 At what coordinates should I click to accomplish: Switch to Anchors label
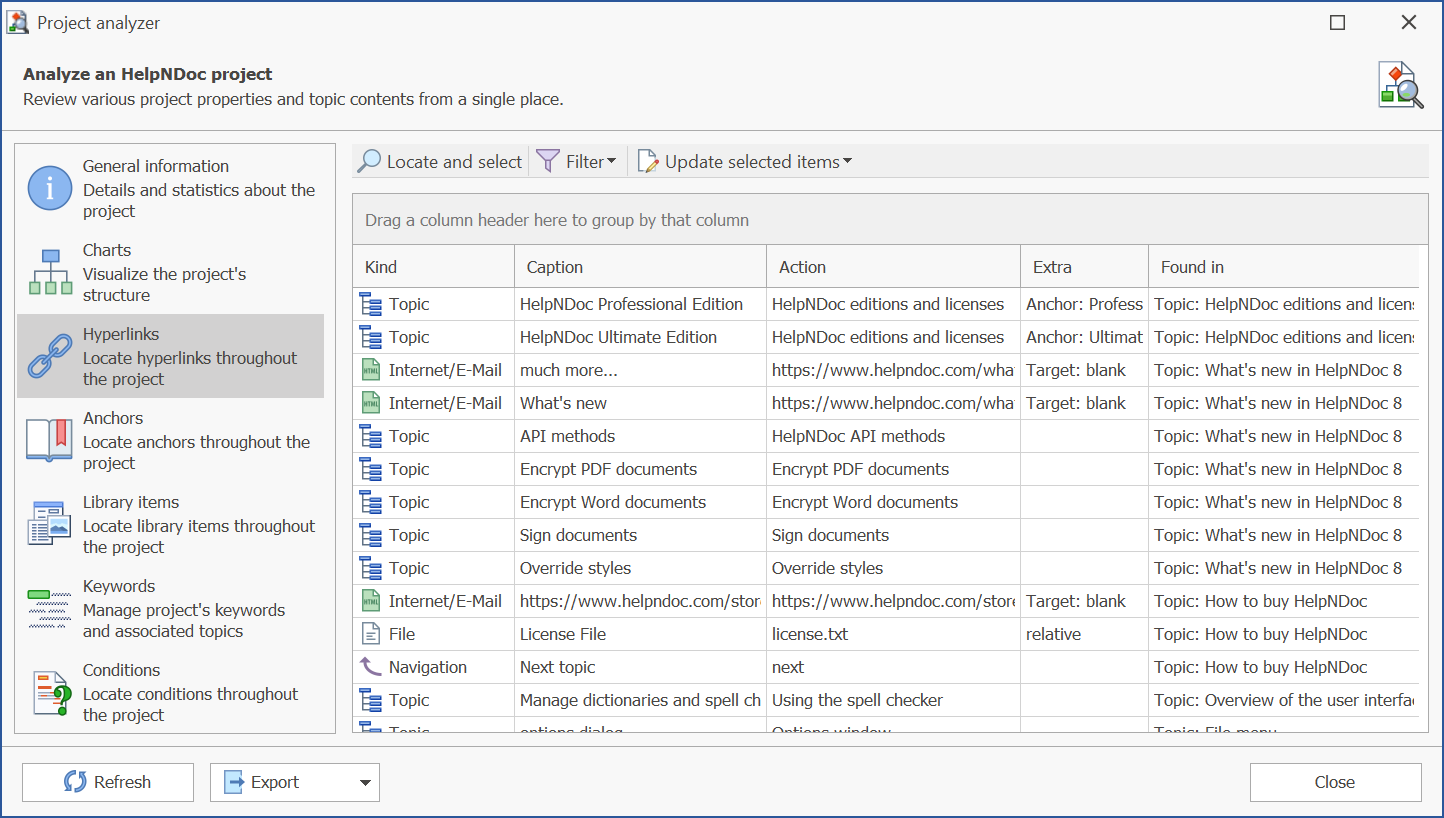point(113,418)
